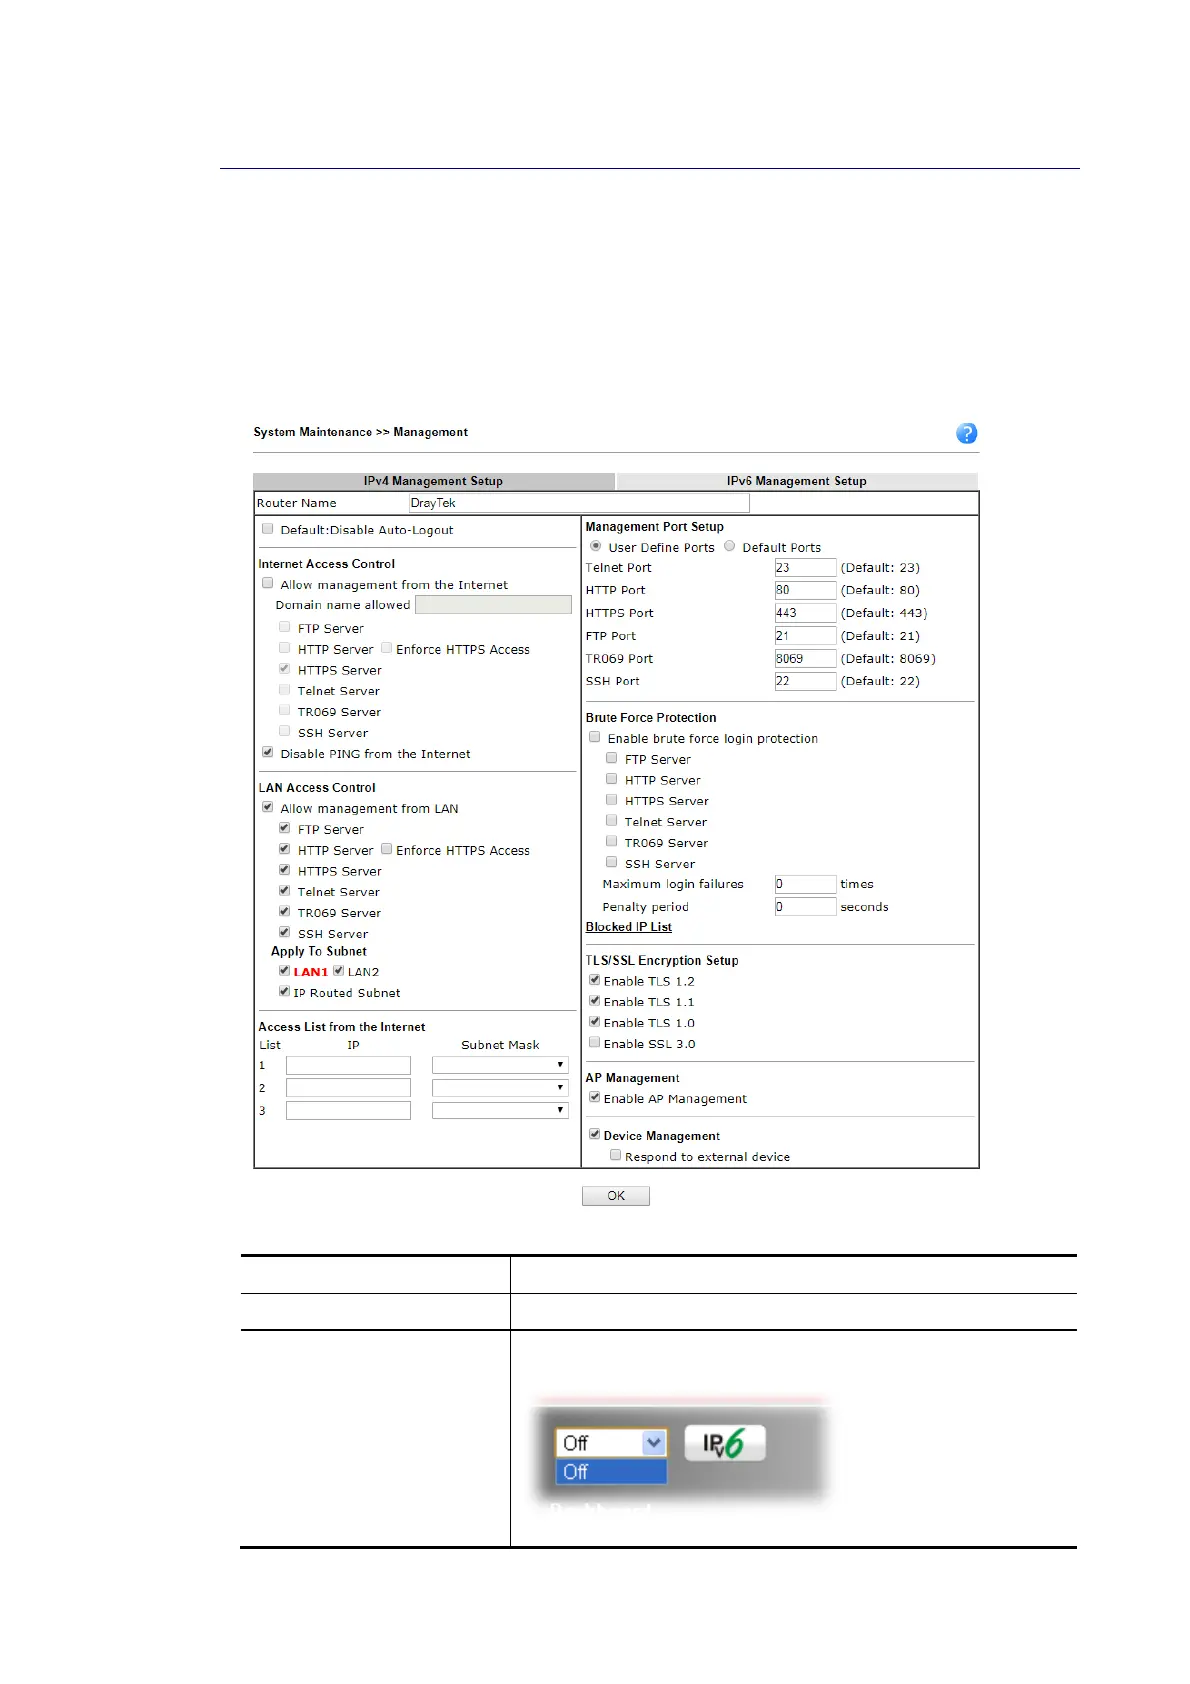Click the HTTPS Port input field
Viewport: 1190px width, 1684px height.
click(805, 613)
